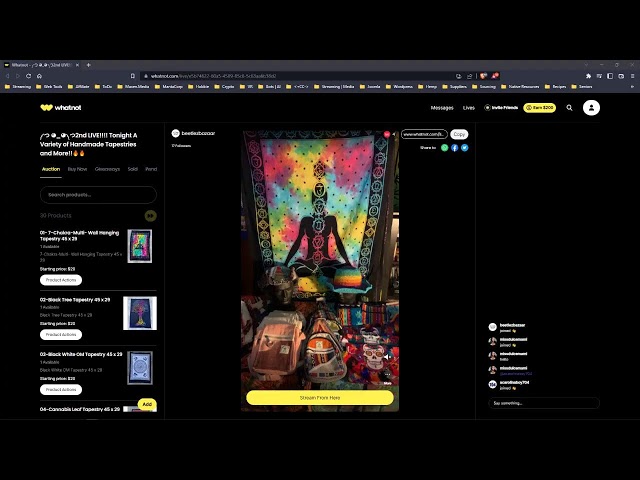Click the 04-Cannabis Leaf Tapestry title
The width and height of the screenshot is (640, 480).
point(80,409)
